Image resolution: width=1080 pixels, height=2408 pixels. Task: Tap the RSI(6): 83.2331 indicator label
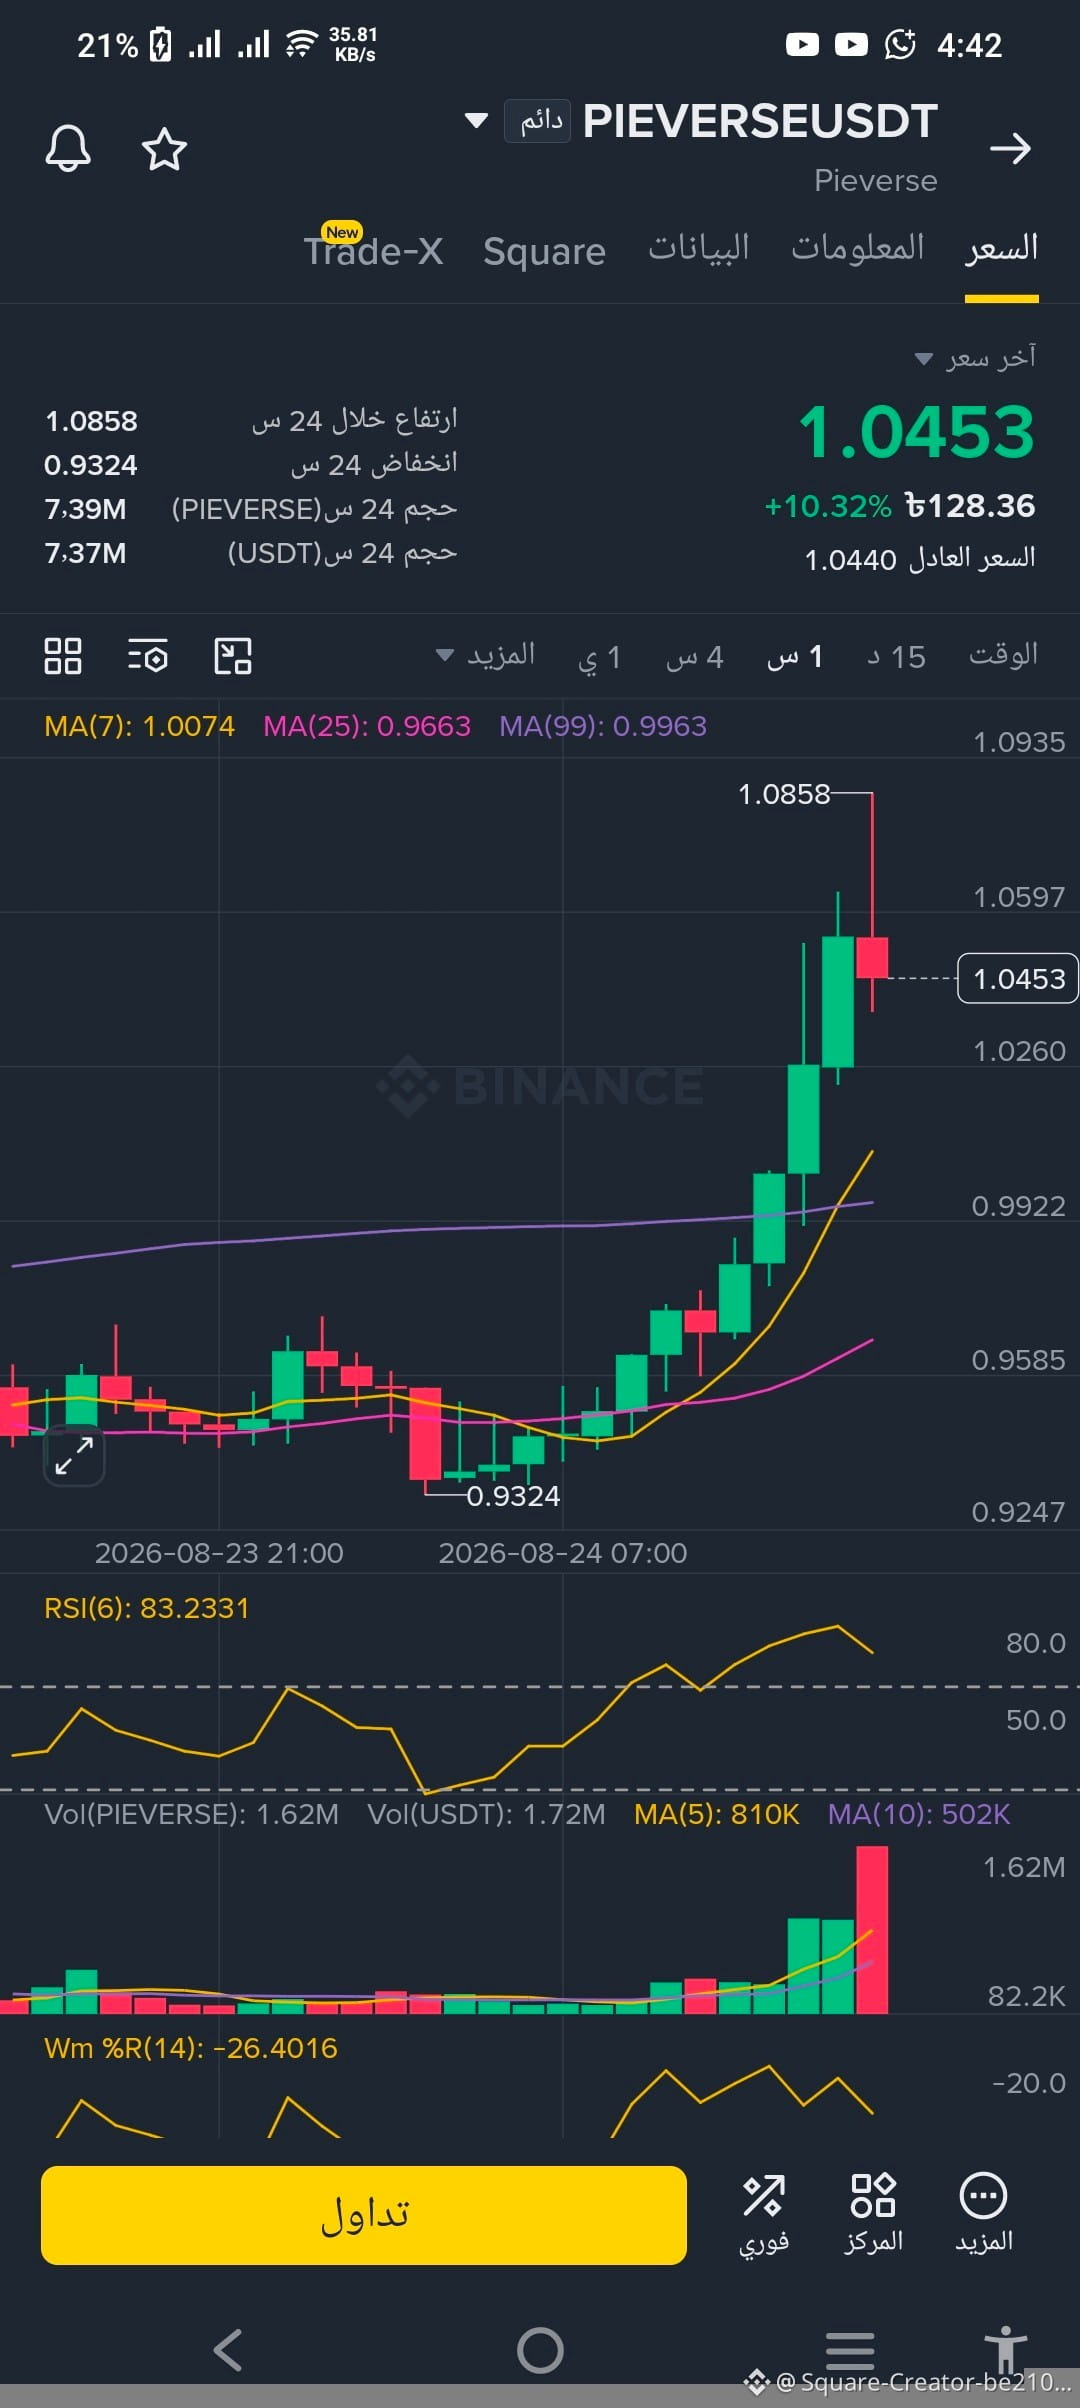[x=147, y=1608]
